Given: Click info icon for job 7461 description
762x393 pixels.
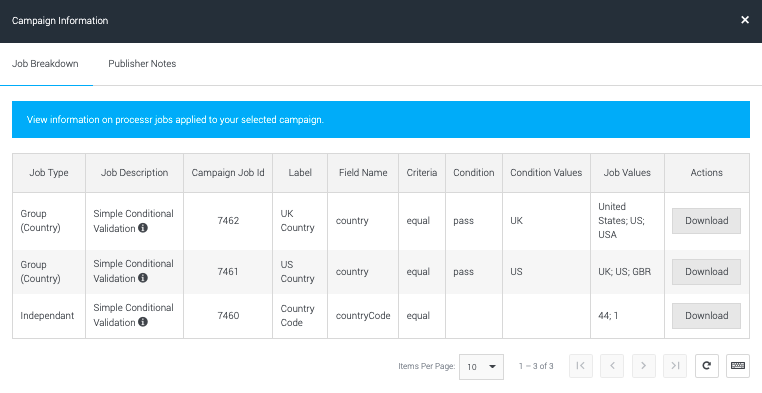Looking at the screenshot, I should [x=142, y=278].
